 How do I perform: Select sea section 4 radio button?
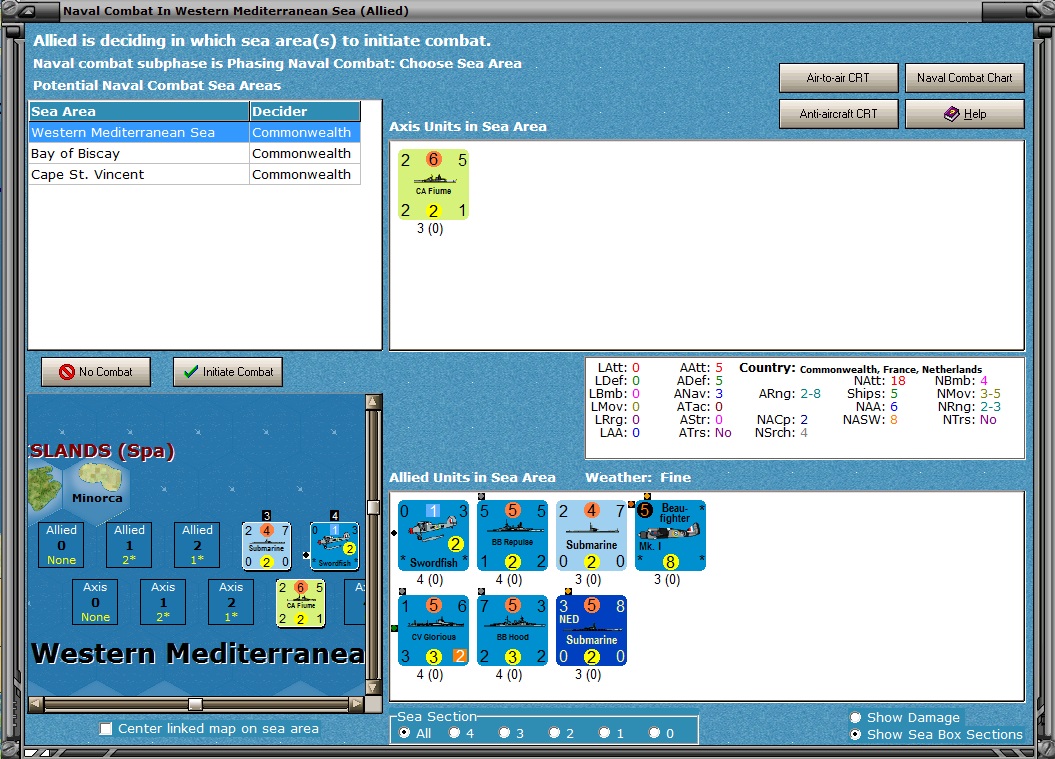(x=455, y=733)
